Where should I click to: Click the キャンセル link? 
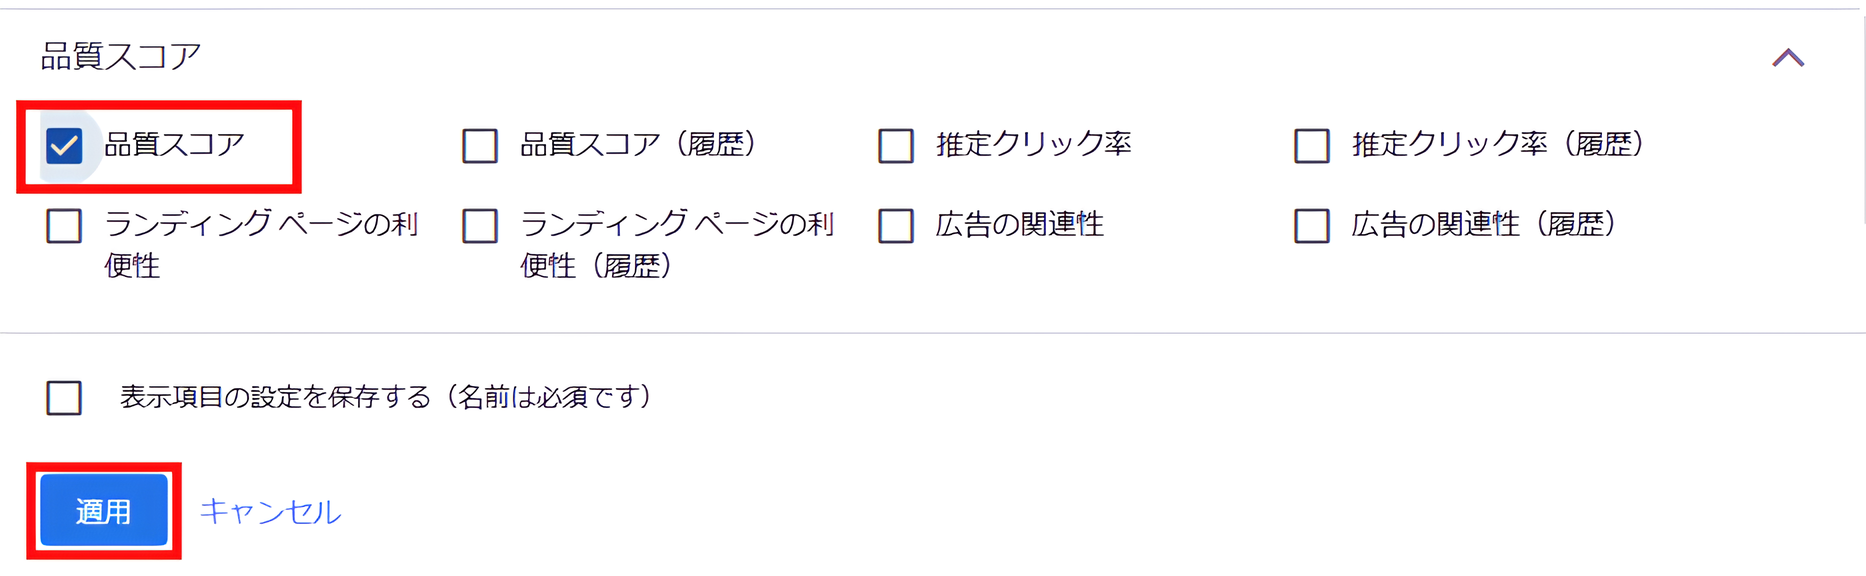coord(270,511)
